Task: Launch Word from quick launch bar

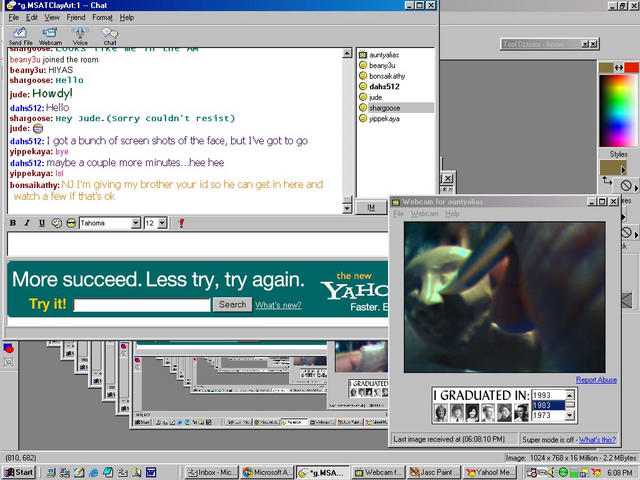Action: coord(151,472)
